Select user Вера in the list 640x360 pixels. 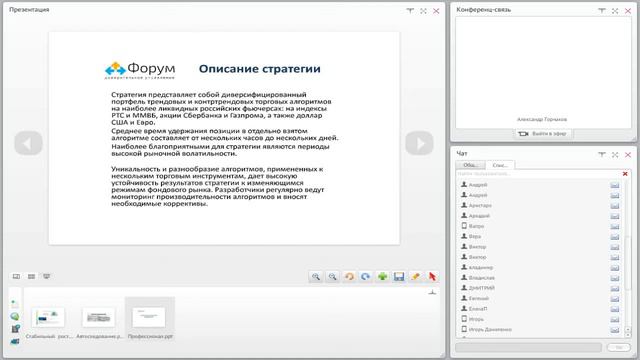(475, 237)
